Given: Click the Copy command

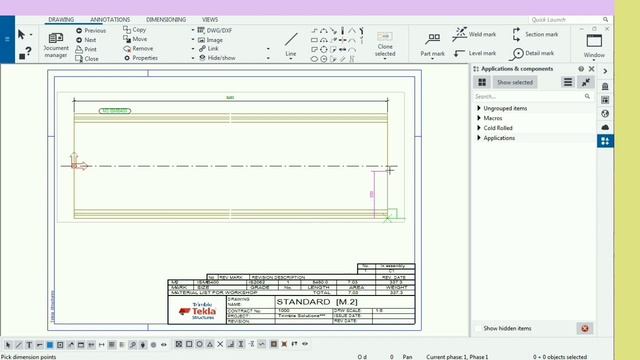Looking at the screenshot, I should (134, 30).
